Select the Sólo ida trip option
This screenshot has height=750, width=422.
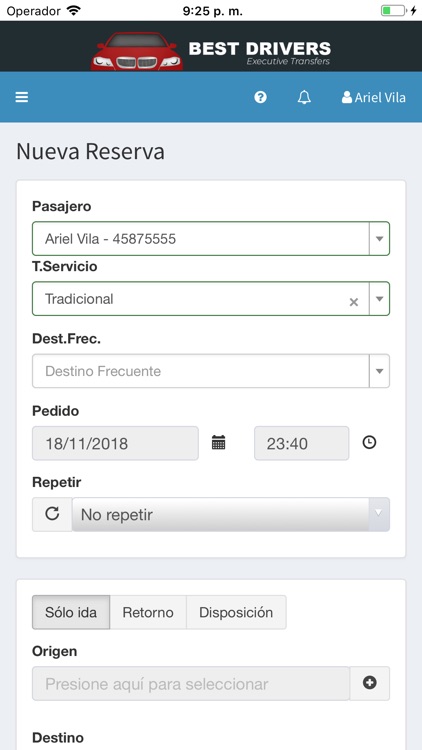coord(71,612)
